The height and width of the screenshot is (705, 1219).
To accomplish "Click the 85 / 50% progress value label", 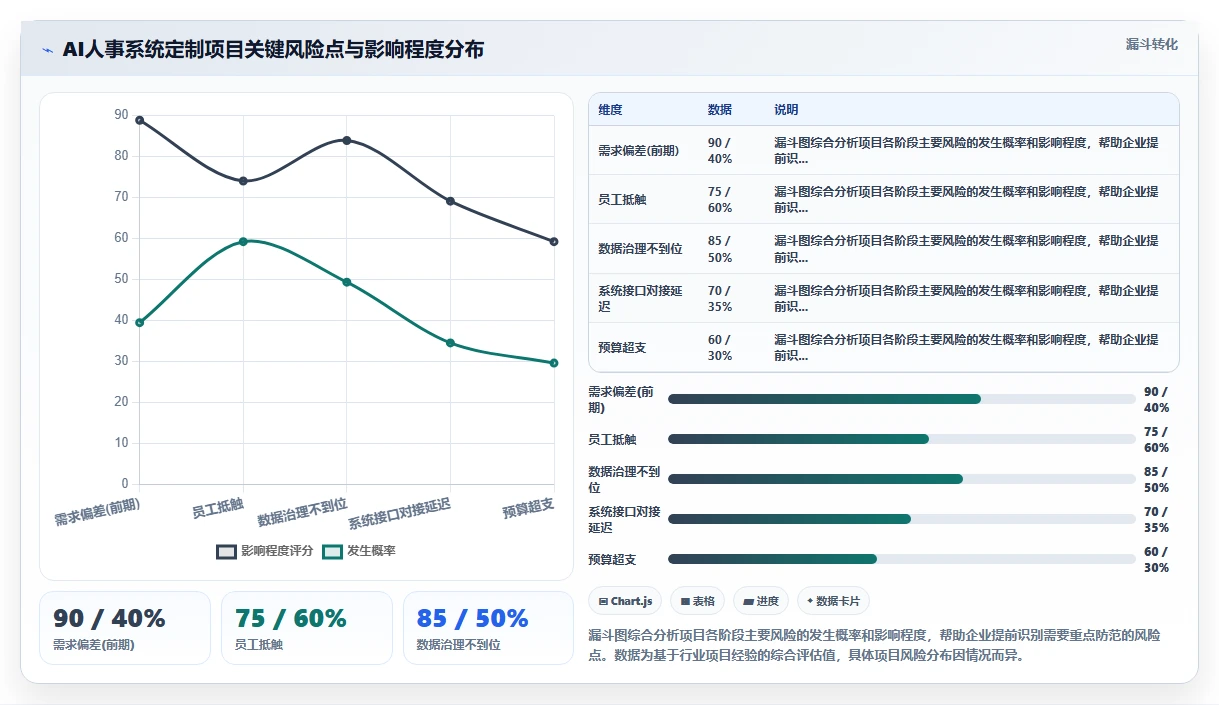I will click(x=1157, y=479).
